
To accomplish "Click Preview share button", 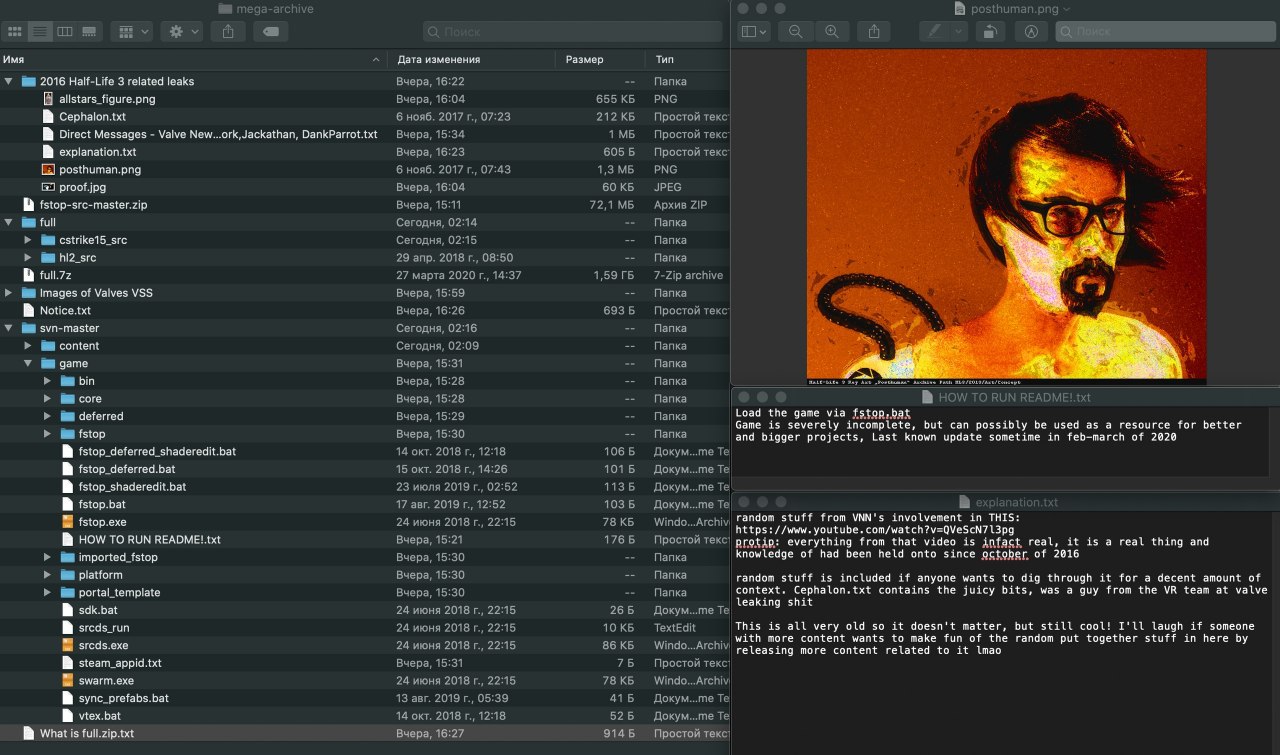I will (x=874, y=32).
